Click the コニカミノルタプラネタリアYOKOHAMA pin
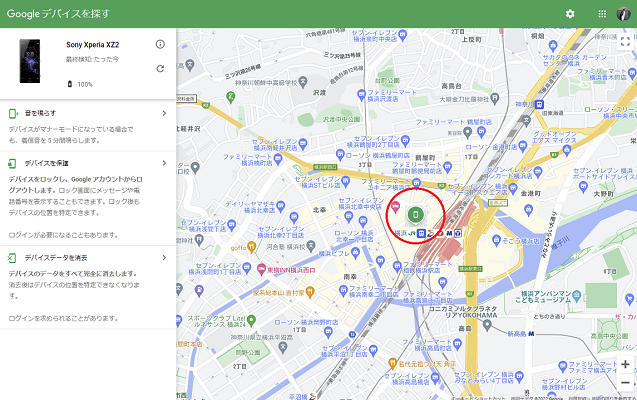637x400 pixels. tap(488, 325)
